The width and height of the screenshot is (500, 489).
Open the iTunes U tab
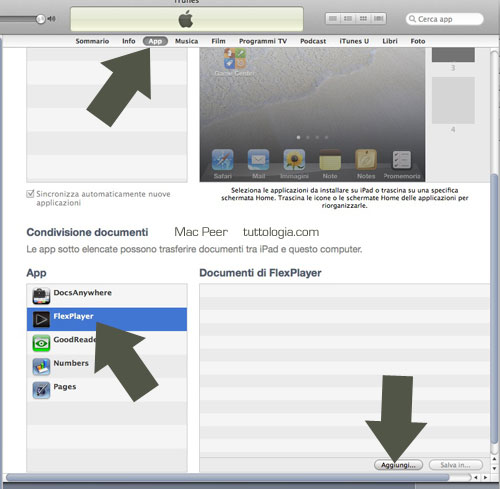(354, 41)
